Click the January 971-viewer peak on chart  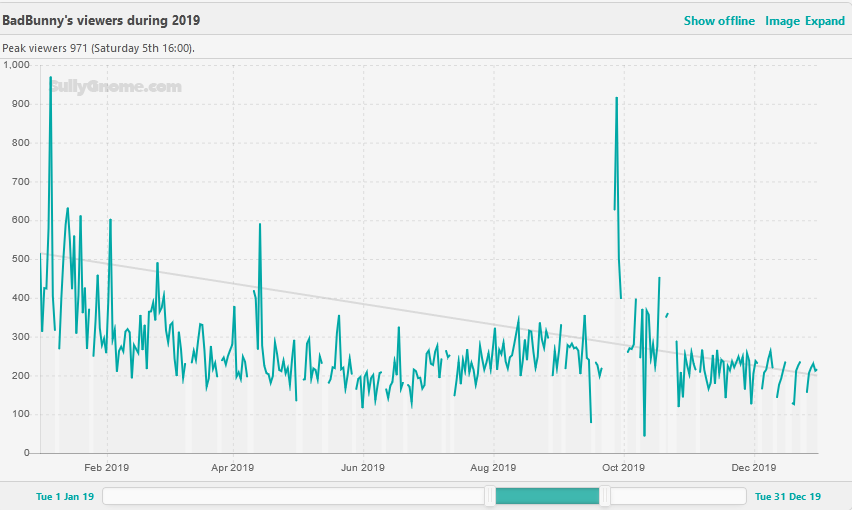click(51, 78)
